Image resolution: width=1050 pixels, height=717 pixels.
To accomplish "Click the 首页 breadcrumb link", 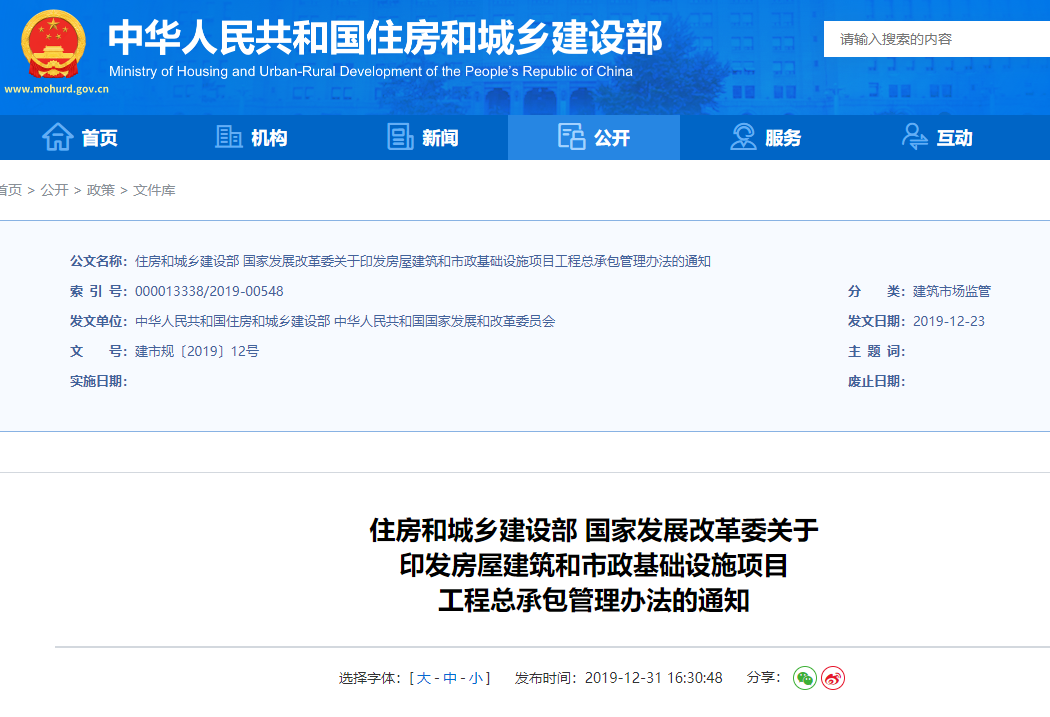I will (x=10, y=189).
